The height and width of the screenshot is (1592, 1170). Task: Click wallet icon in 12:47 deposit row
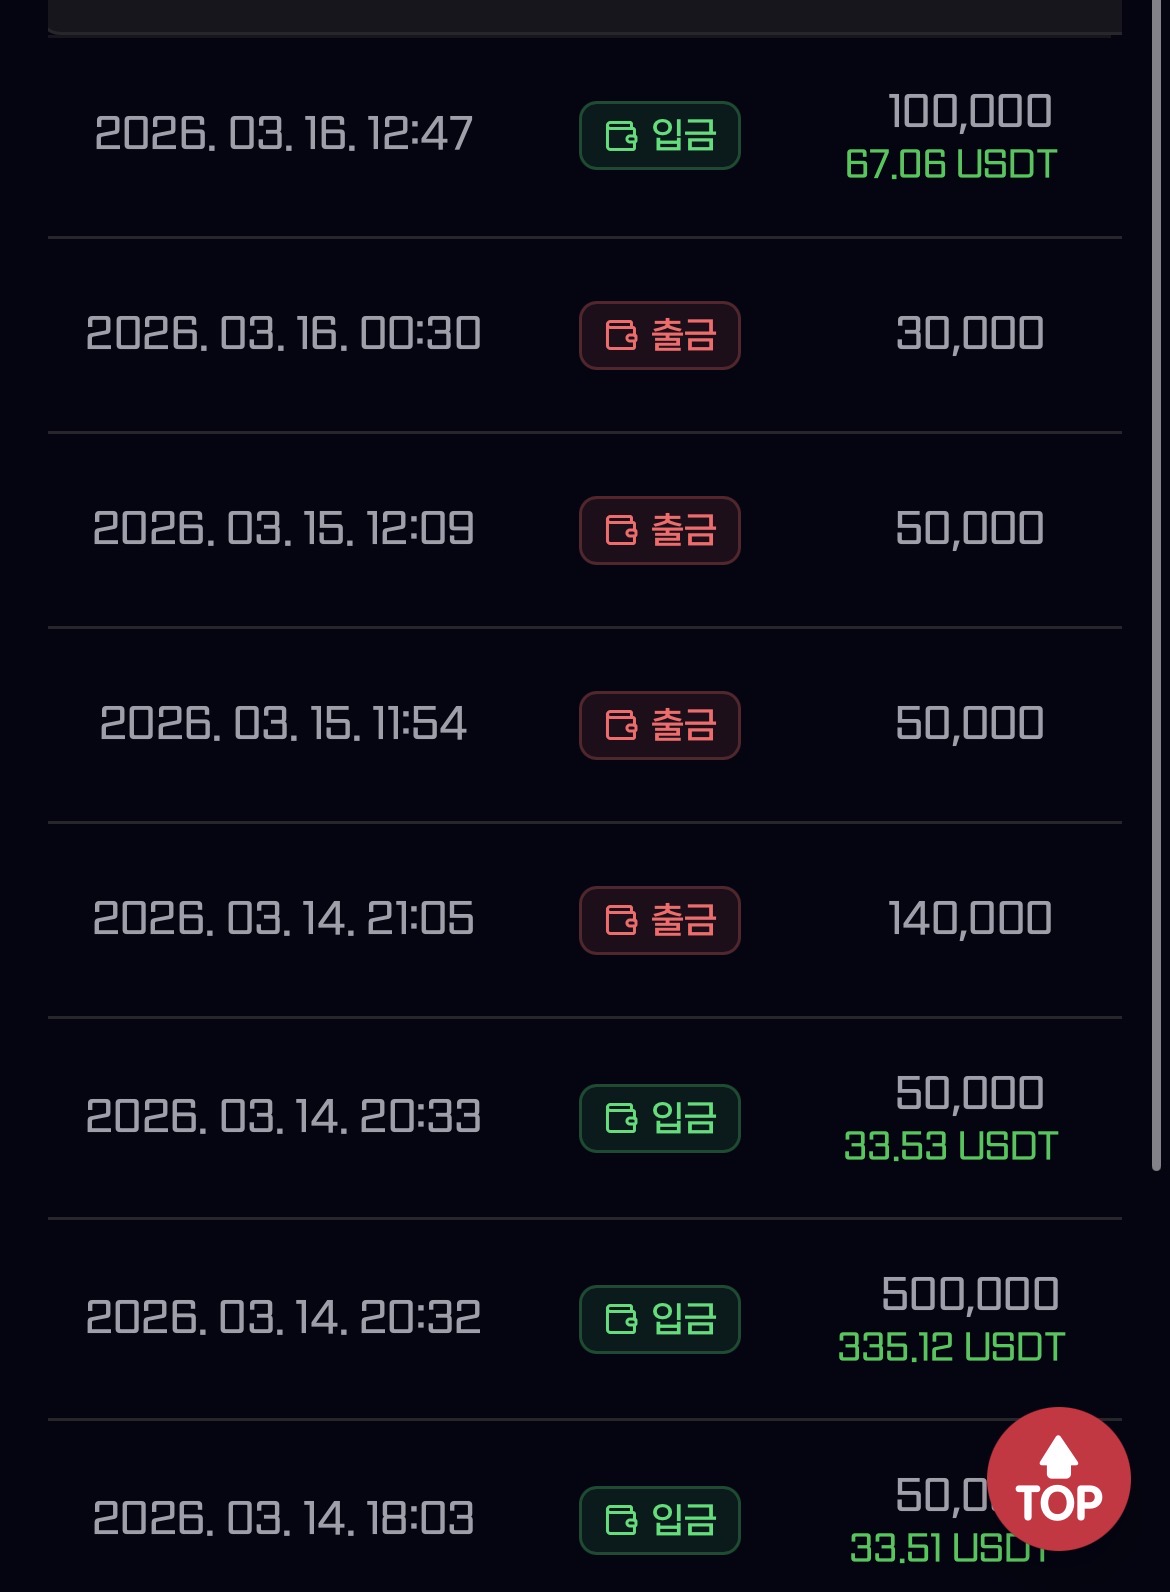click(621, 135)
